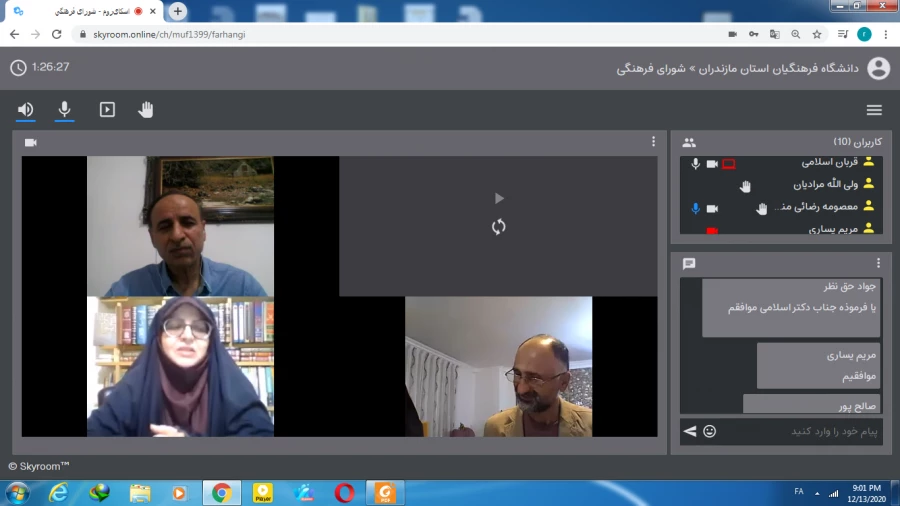Open the video panel three-dot options menu
The height and width of the screenshot is (506, 900).
point(653,142)
